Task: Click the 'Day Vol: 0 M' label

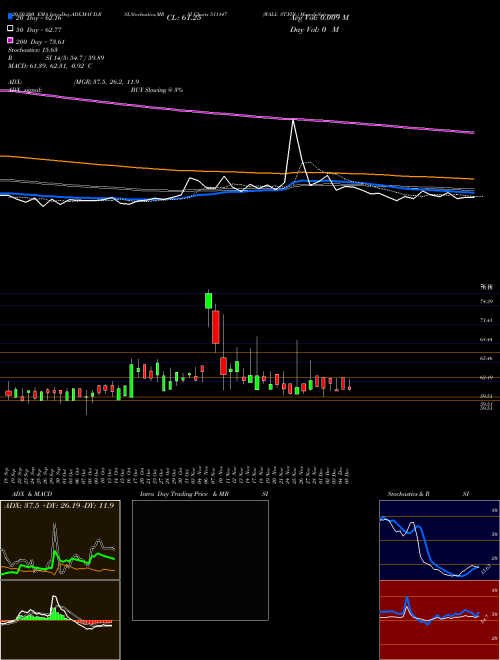Action: click(x=314, y=29)
